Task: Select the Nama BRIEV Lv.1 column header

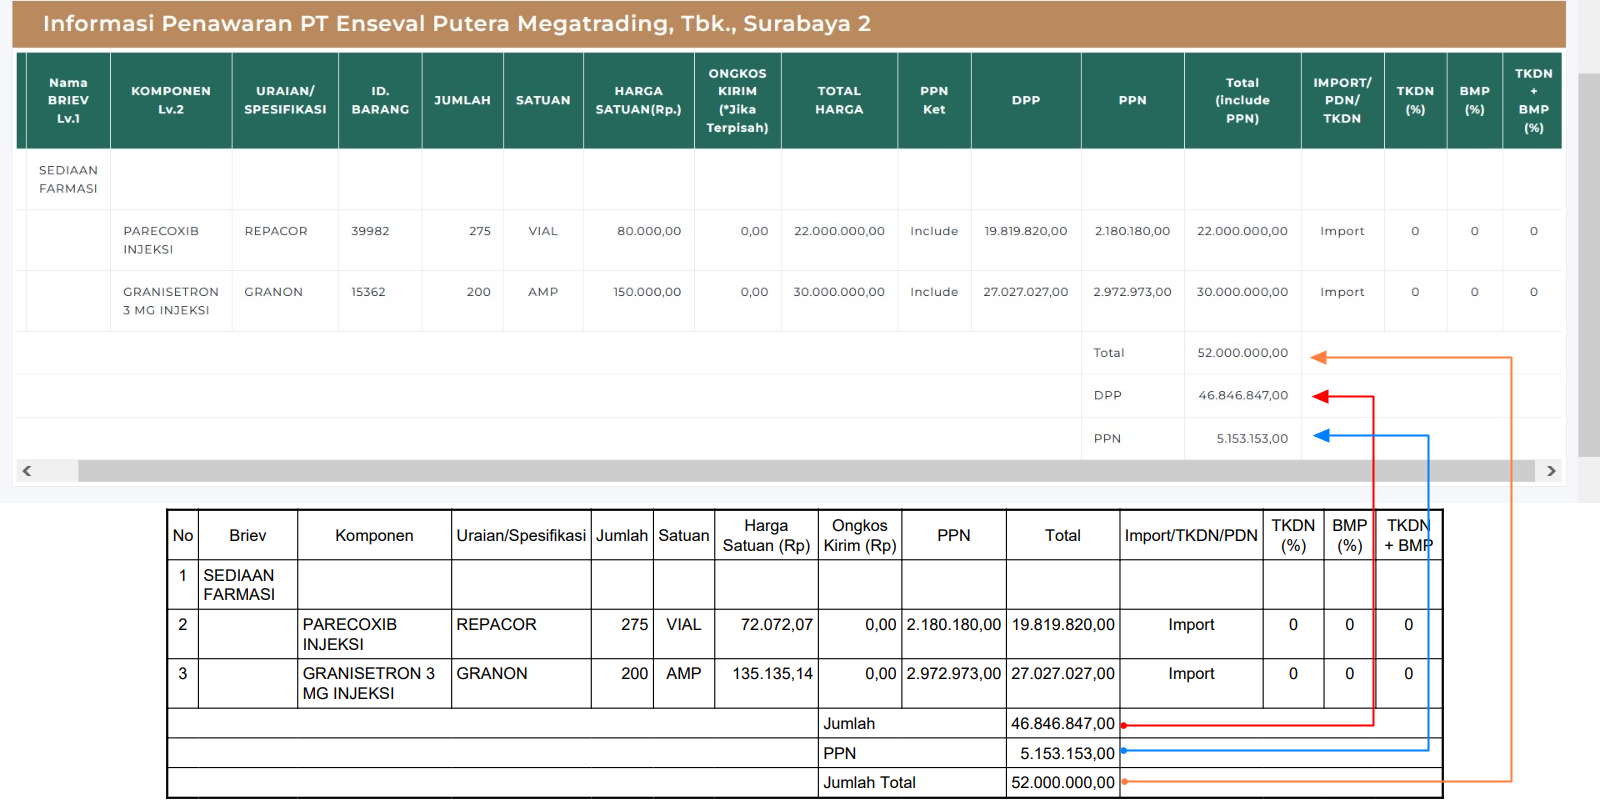Action: pos(68,100)
